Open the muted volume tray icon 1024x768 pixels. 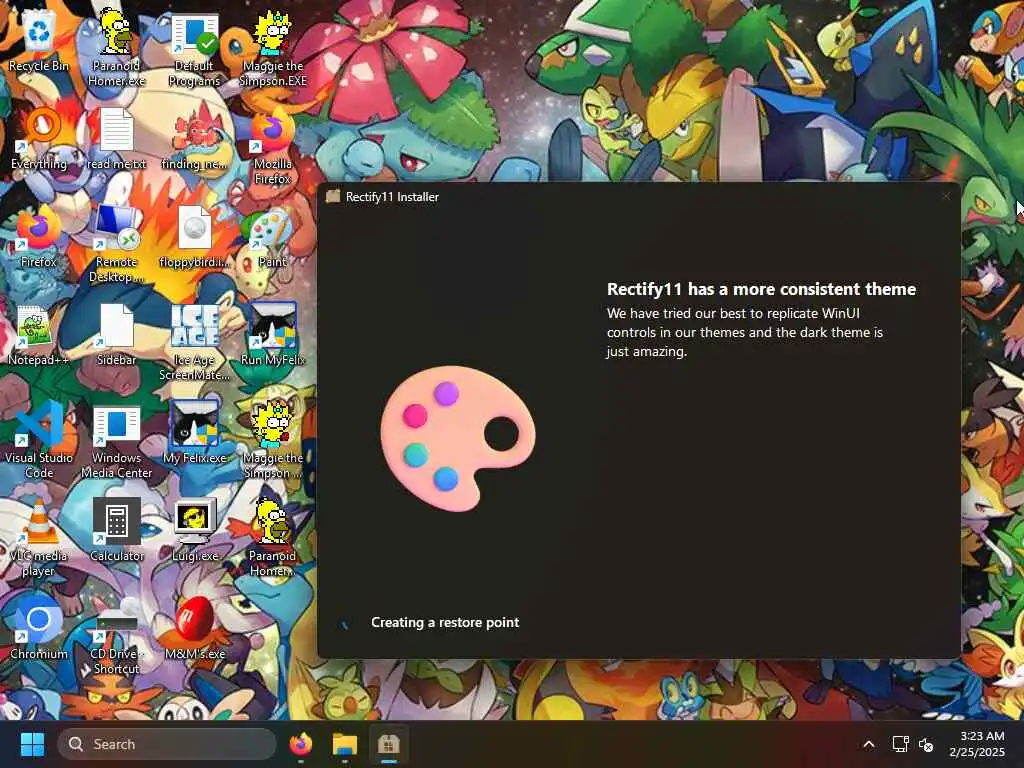click(x=926, y=744)
